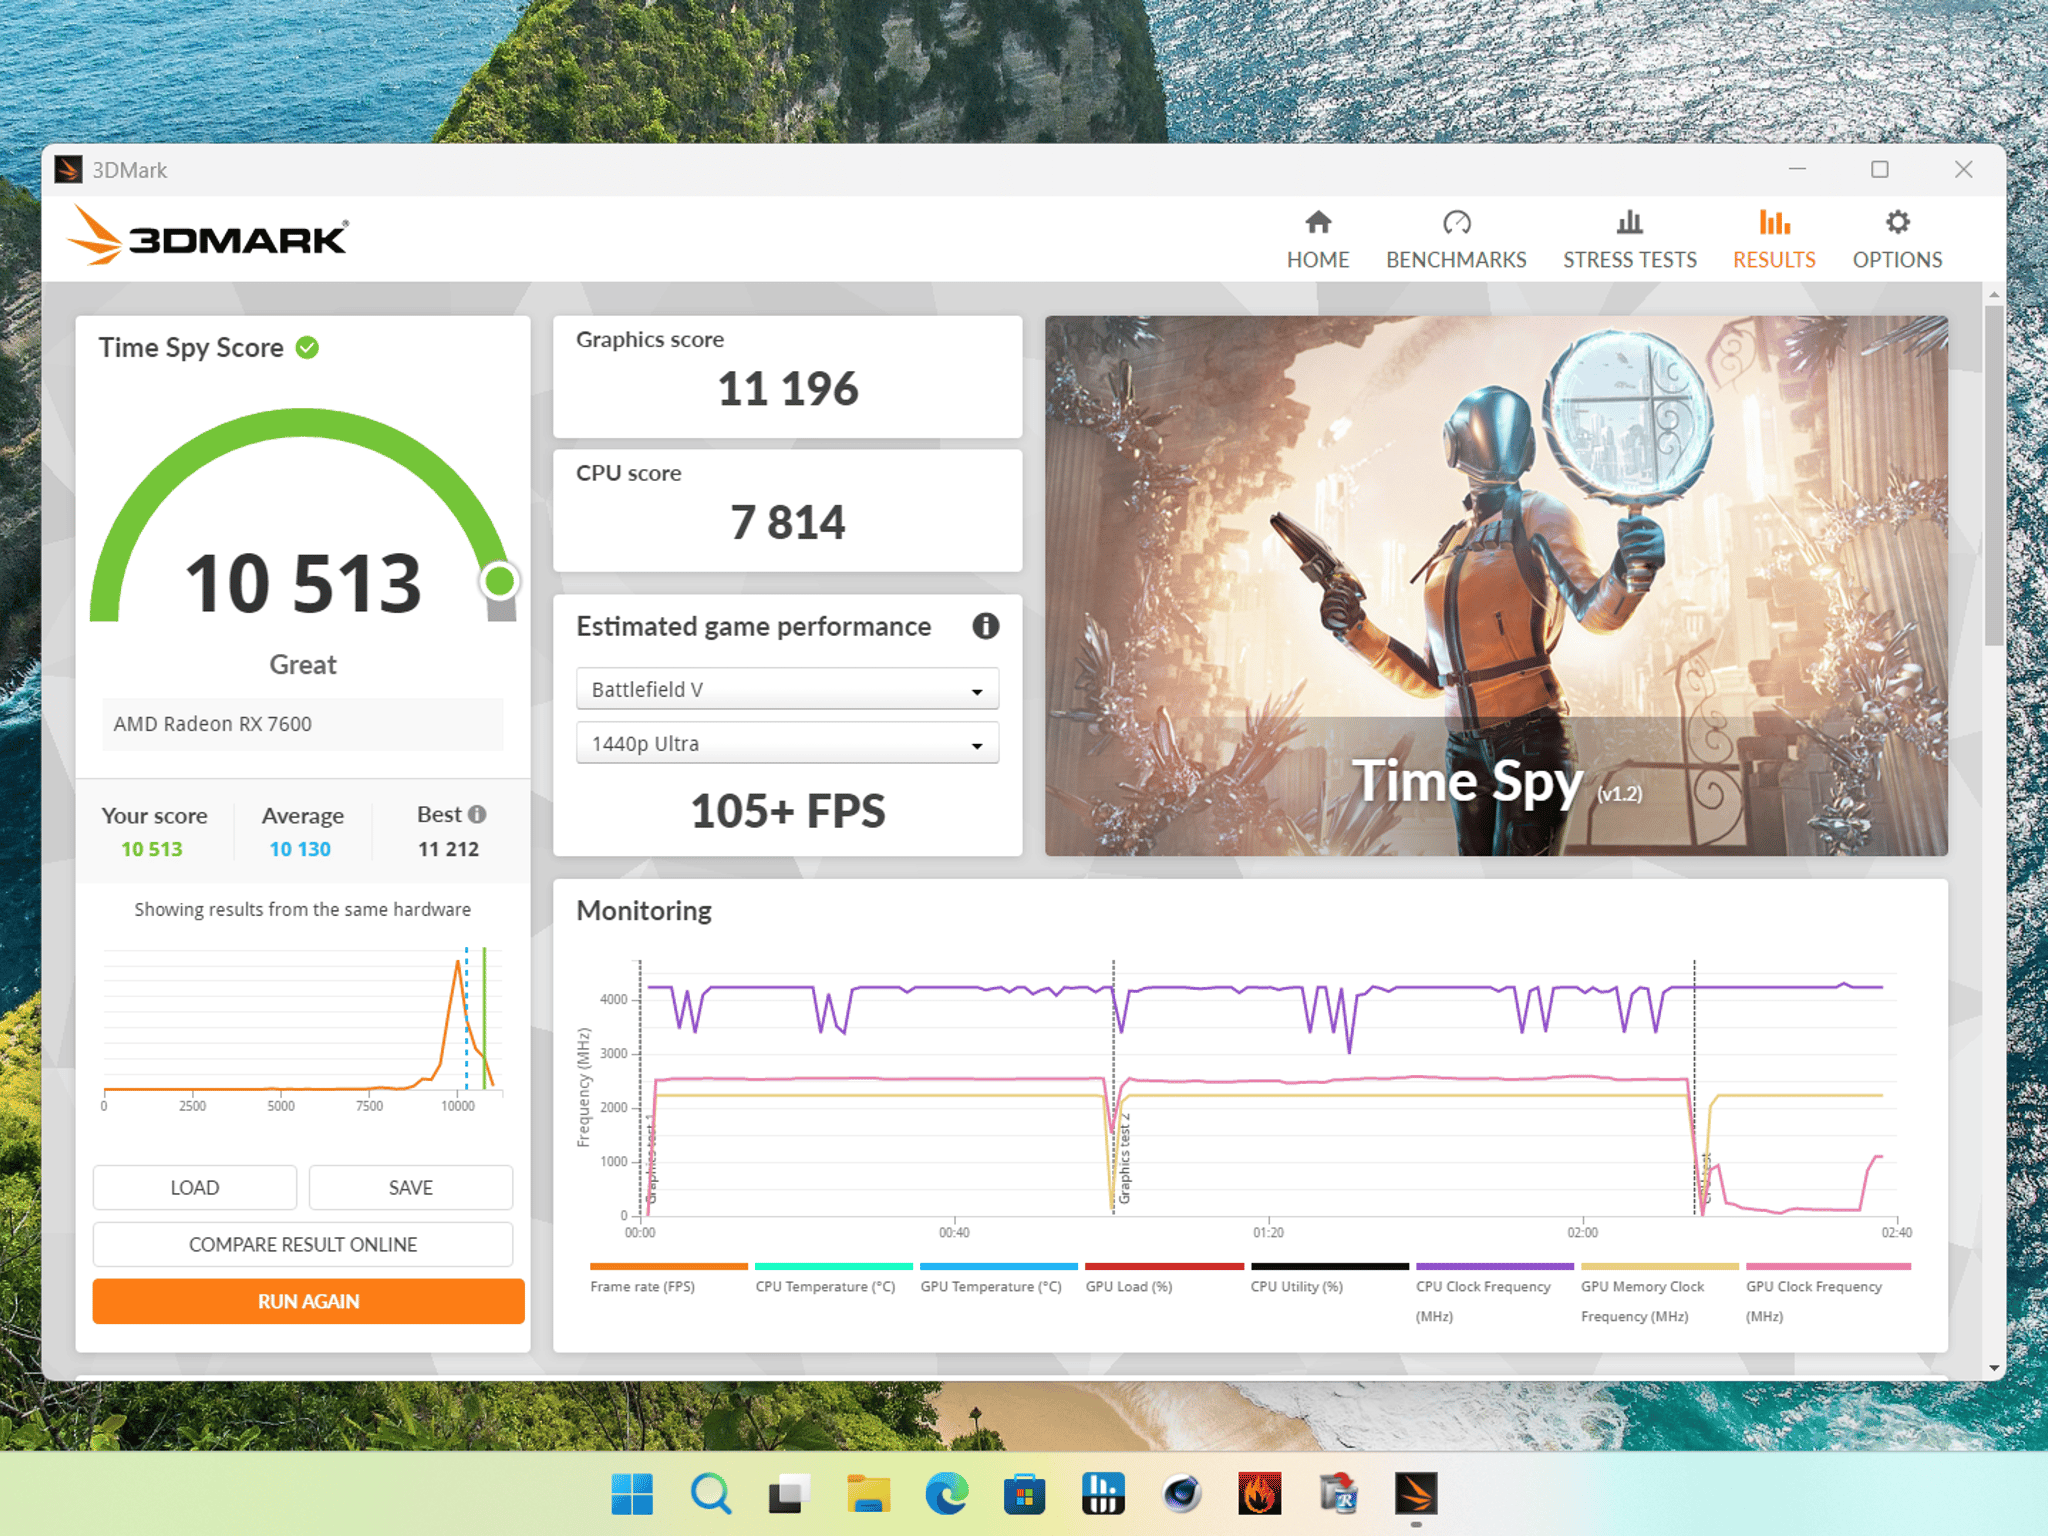
Task: Open HWiNFO from the taskbar
Action: [x=1103, y=1494]
